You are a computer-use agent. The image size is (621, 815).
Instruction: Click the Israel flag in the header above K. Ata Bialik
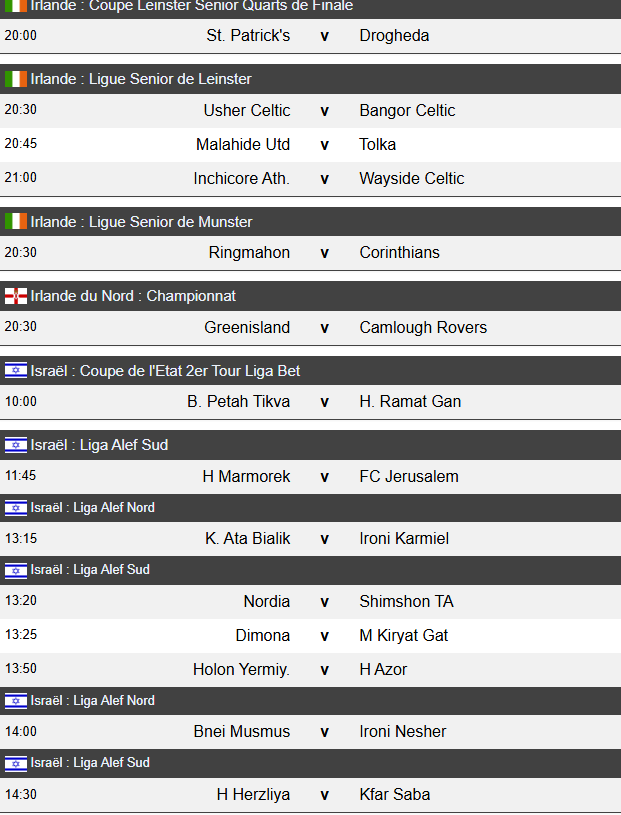[16, 508]
